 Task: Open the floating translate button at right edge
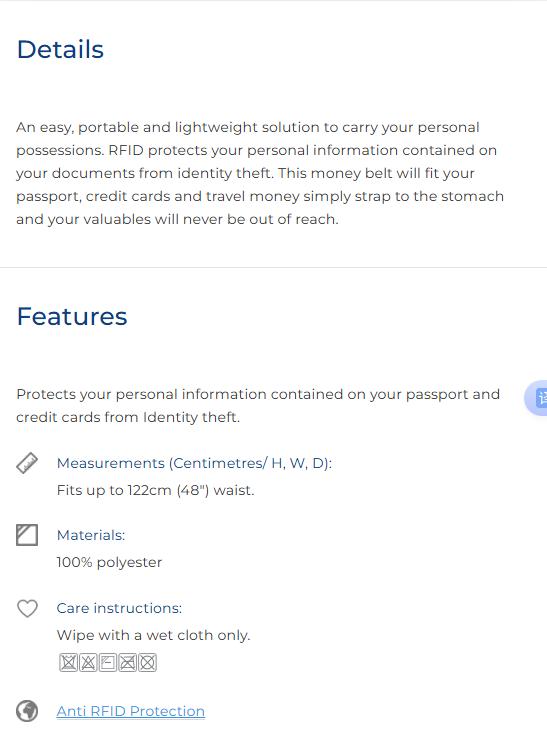(x=537, y=398)
